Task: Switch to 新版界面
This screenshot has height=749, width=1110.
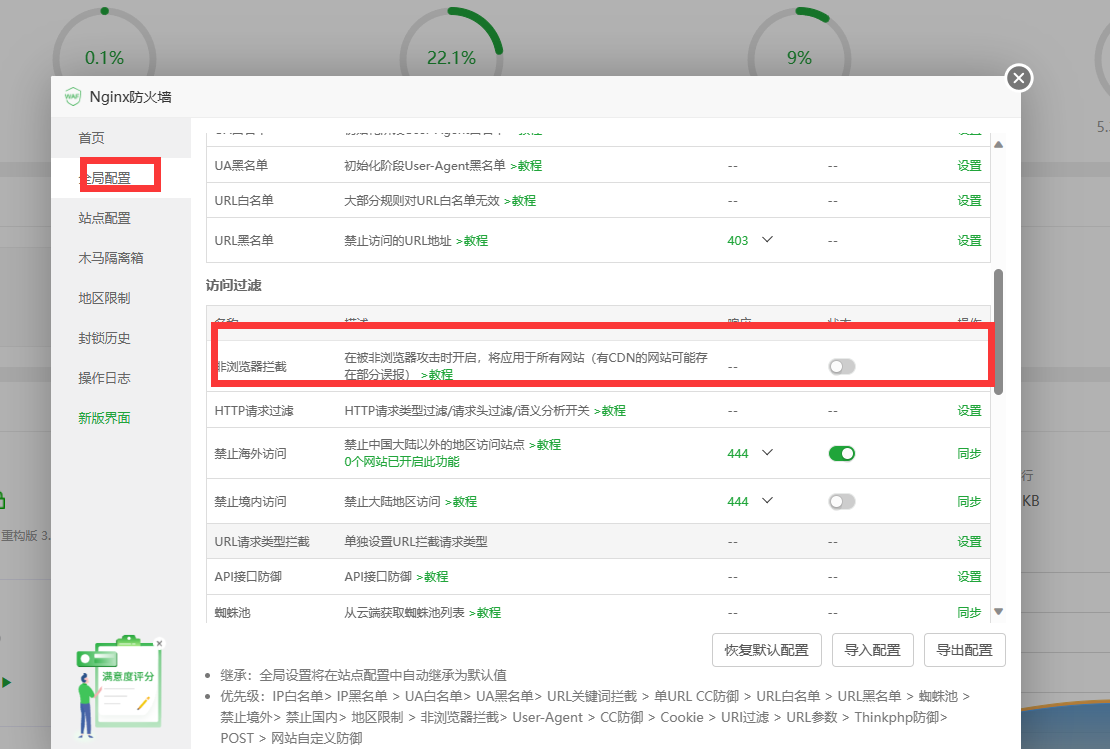Action: [105, 418]
